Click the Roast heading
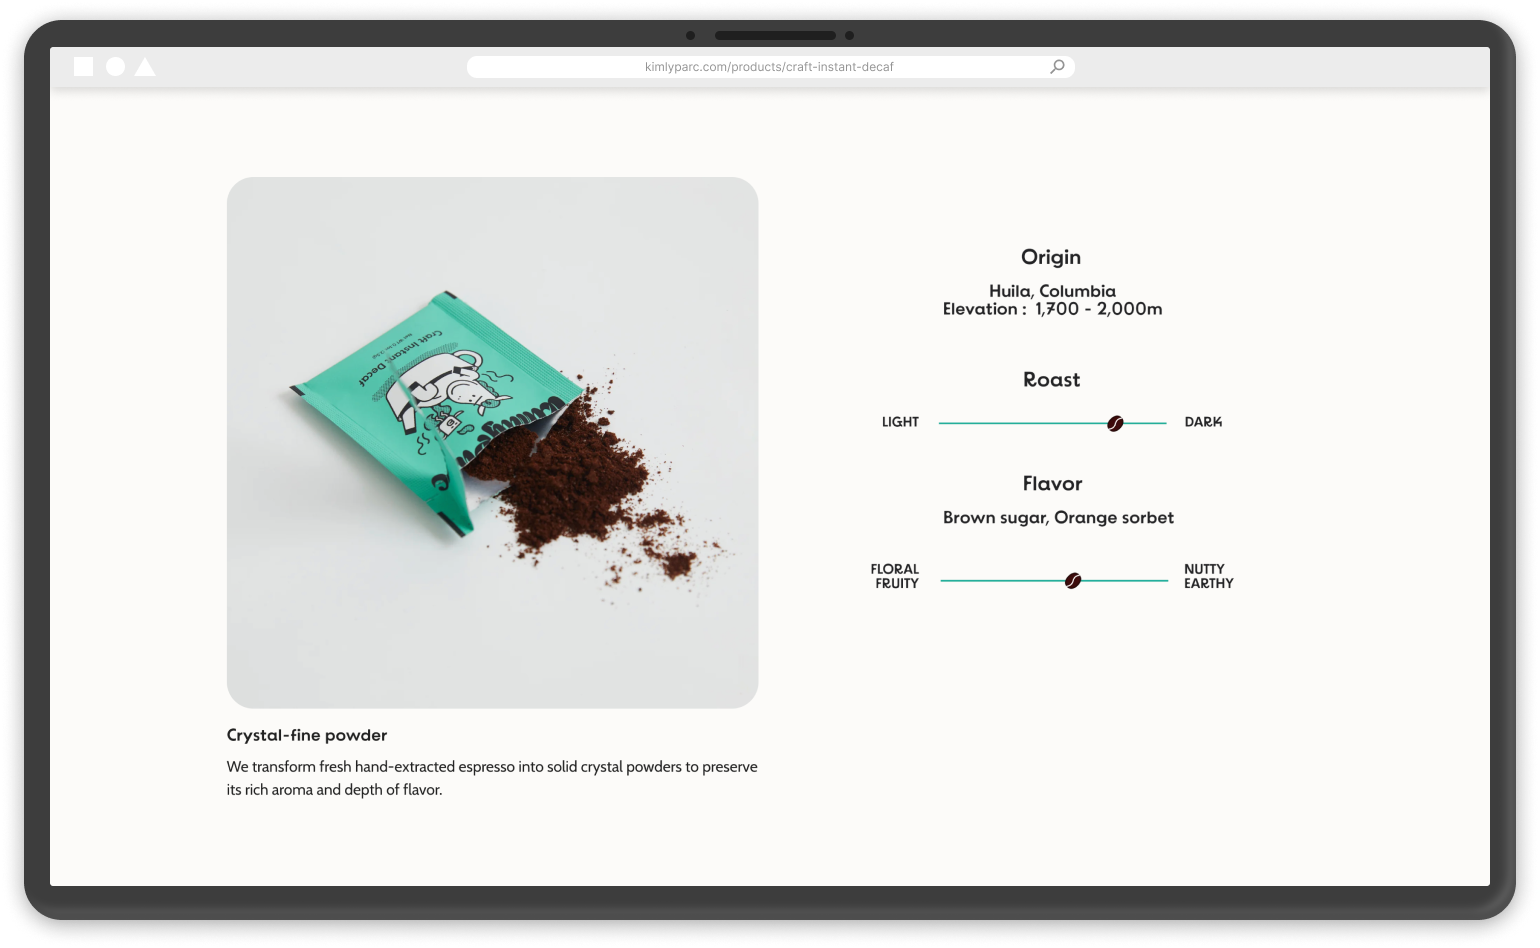Image resolution: width=1540 pixels, height=948 pixels. coord(1052,380)
